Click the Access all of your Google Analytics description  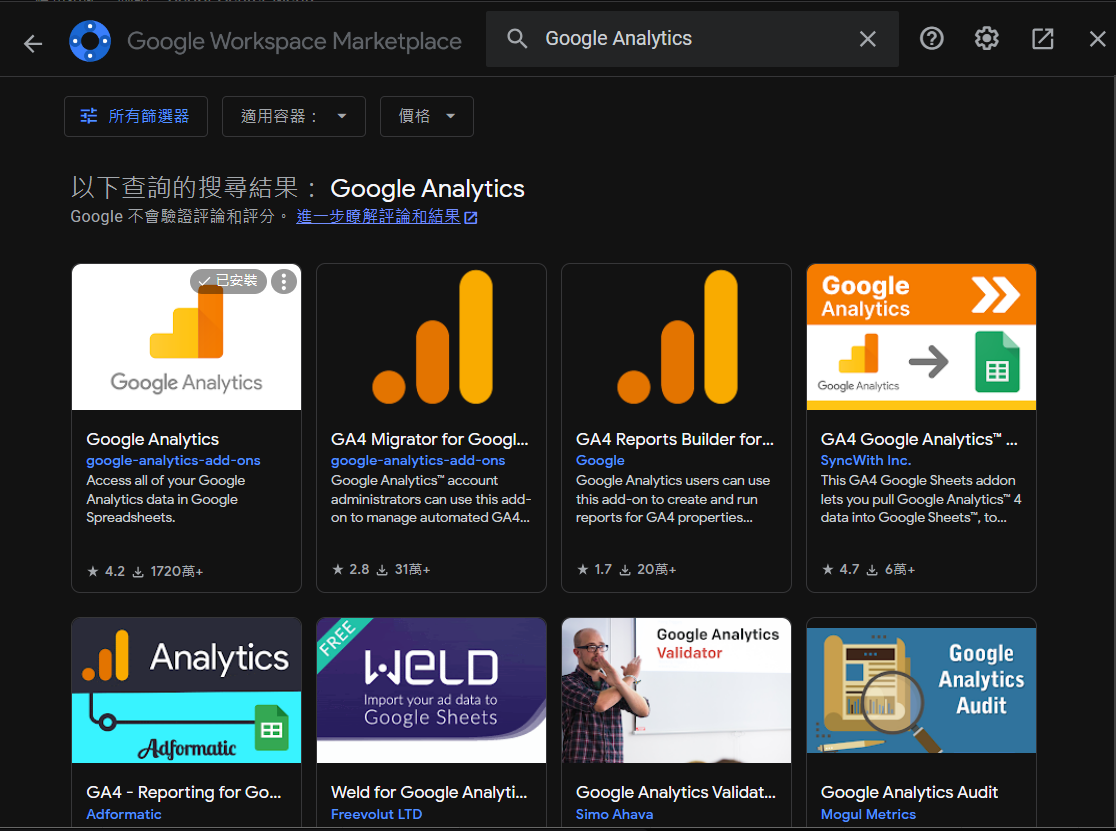pos(166,499)
